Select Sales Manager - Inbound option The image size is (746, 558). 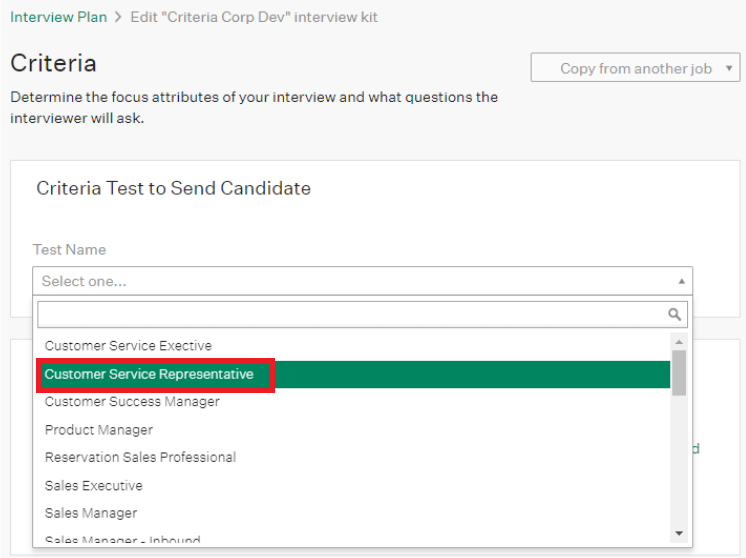click(122, 541)
